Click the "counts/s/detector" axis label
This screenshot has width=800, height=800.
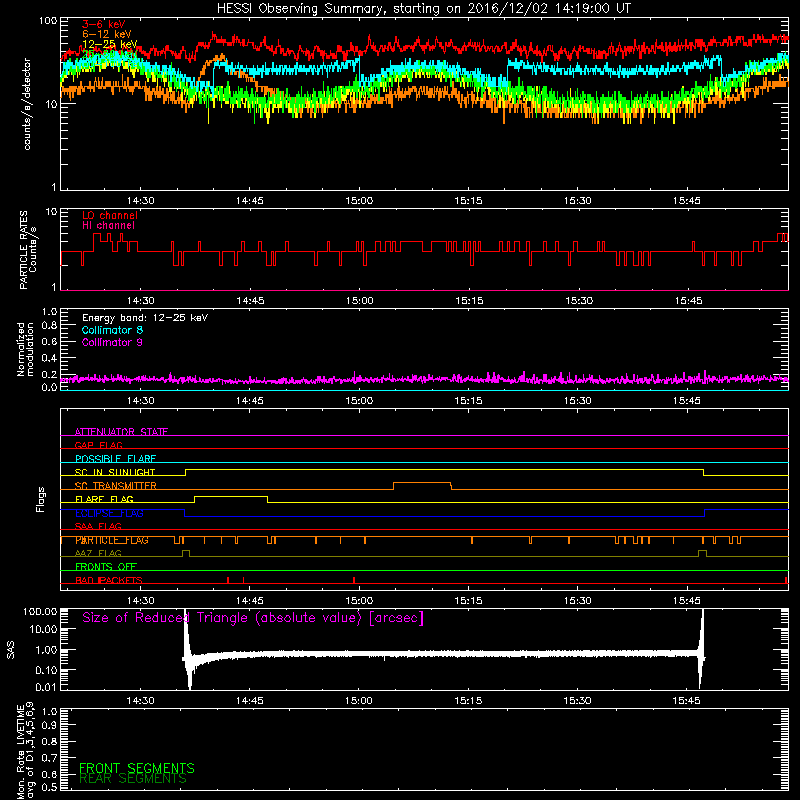coord(27,104)
